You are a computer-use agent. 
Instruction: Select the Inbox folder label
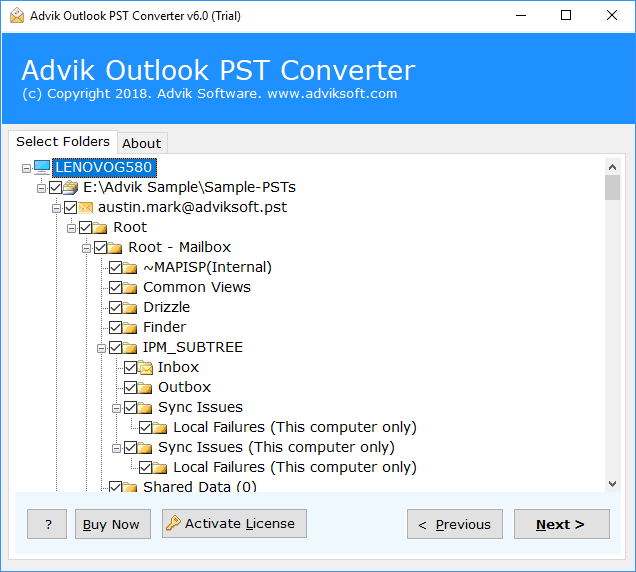[x=178, y=368]
